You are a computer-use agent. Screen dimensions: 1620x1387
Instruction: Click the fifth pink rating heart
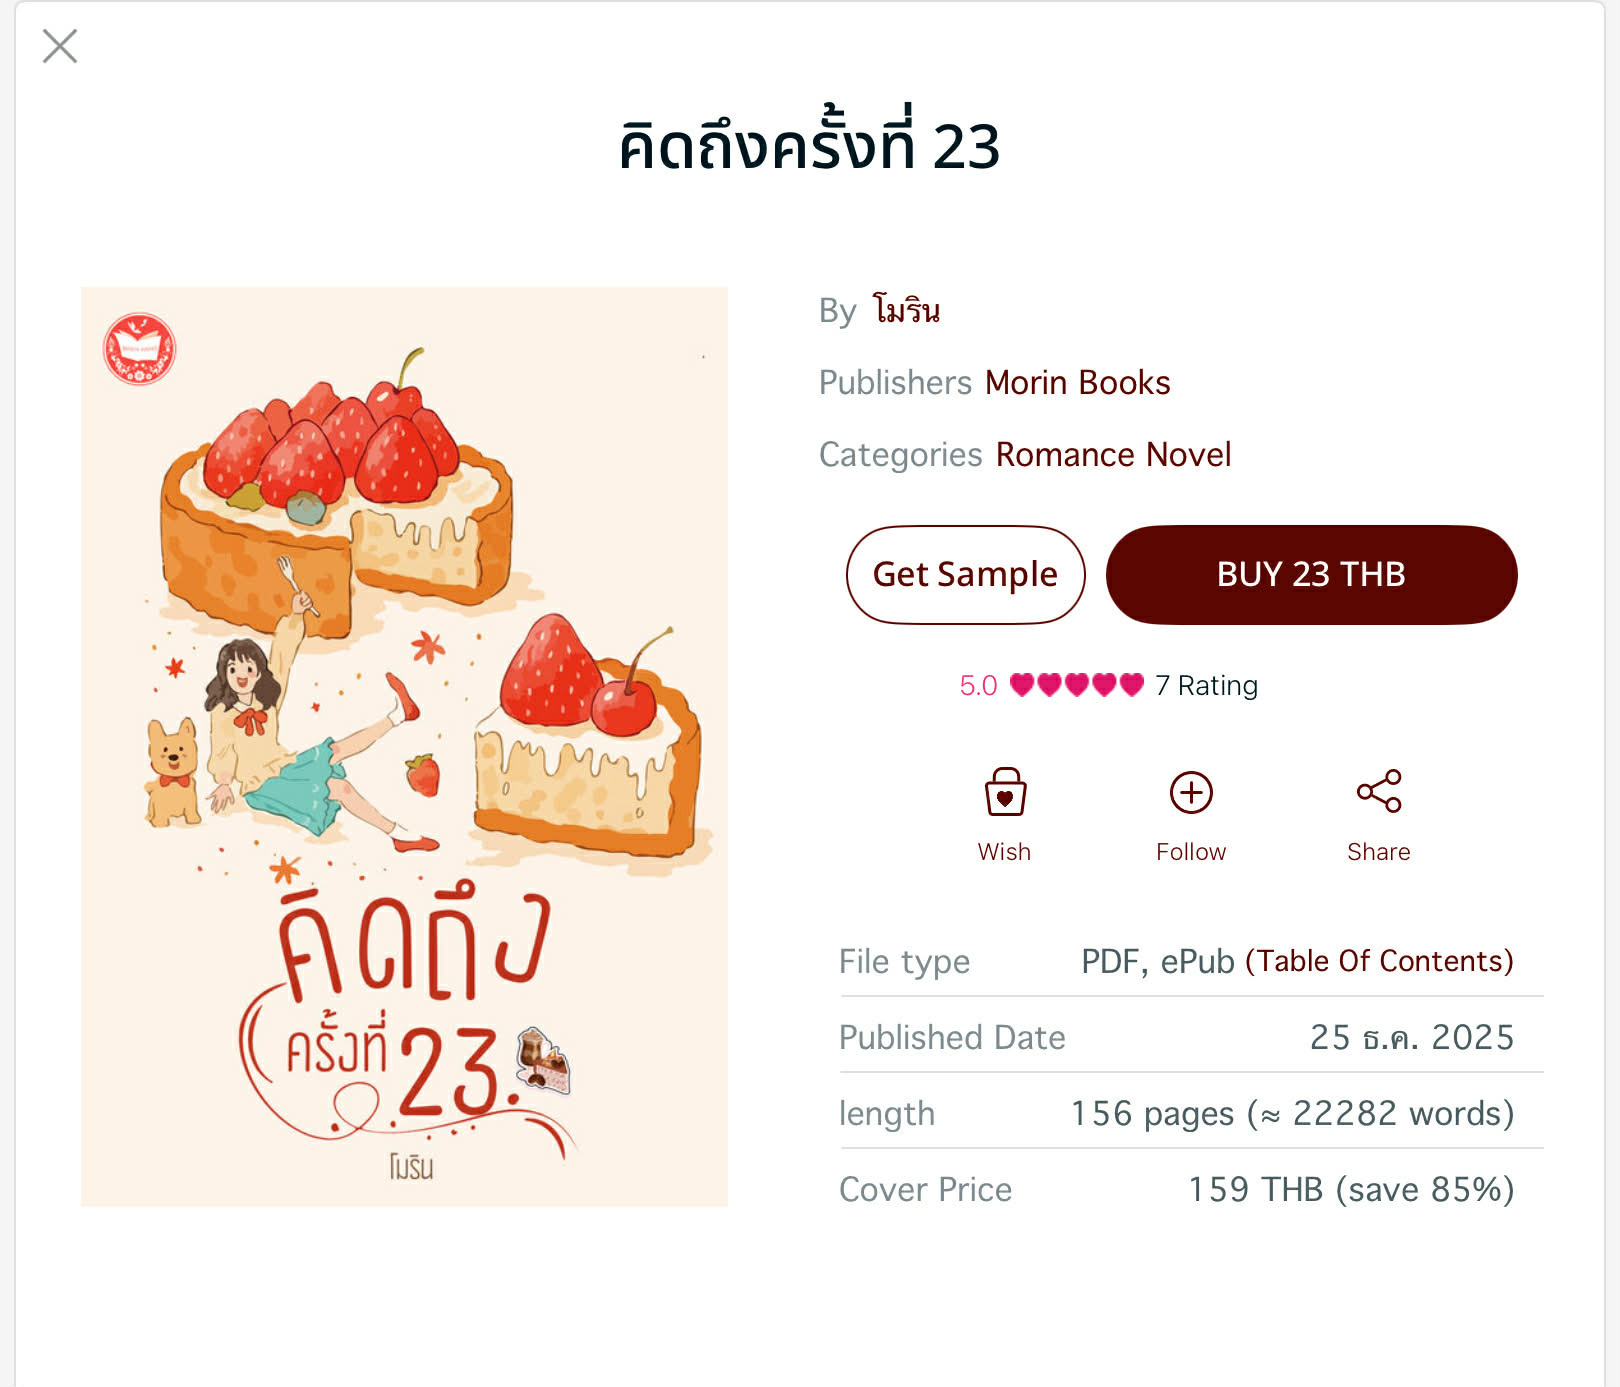pyautogui.click(x=1131, y=685)
